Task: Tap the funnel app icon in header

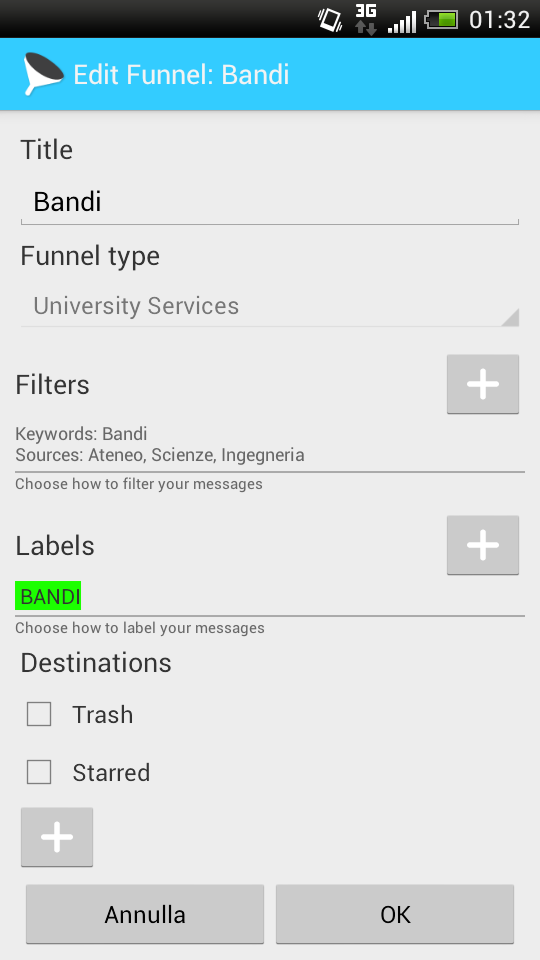Action: 43,74
